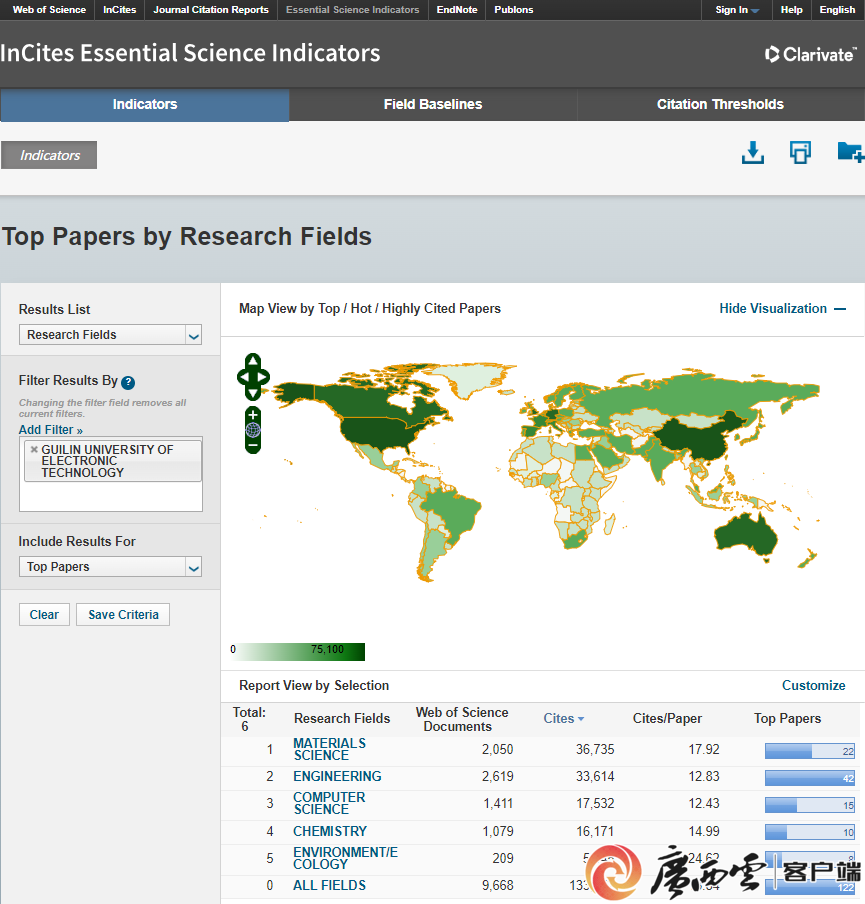Click the Customize link
This screenshot has height=904, width=865.
point(813,685)
